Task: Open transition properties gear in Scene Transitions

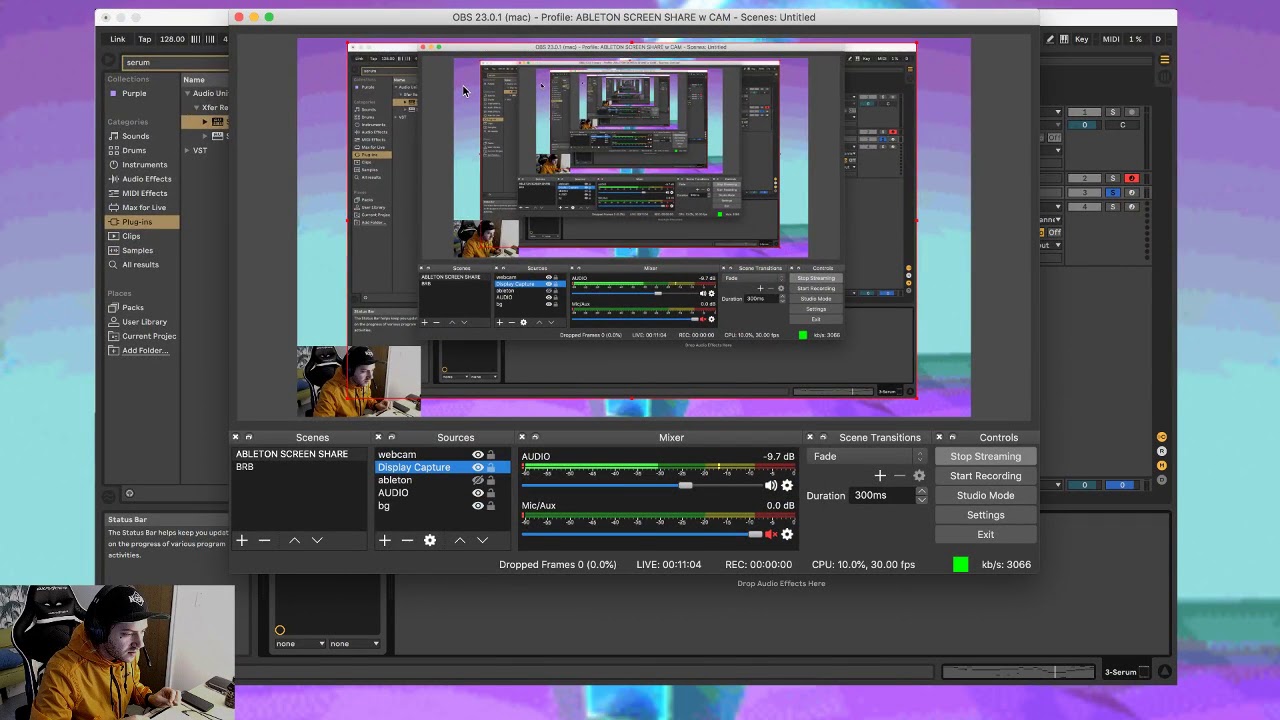Action: [x=920, y=476]
